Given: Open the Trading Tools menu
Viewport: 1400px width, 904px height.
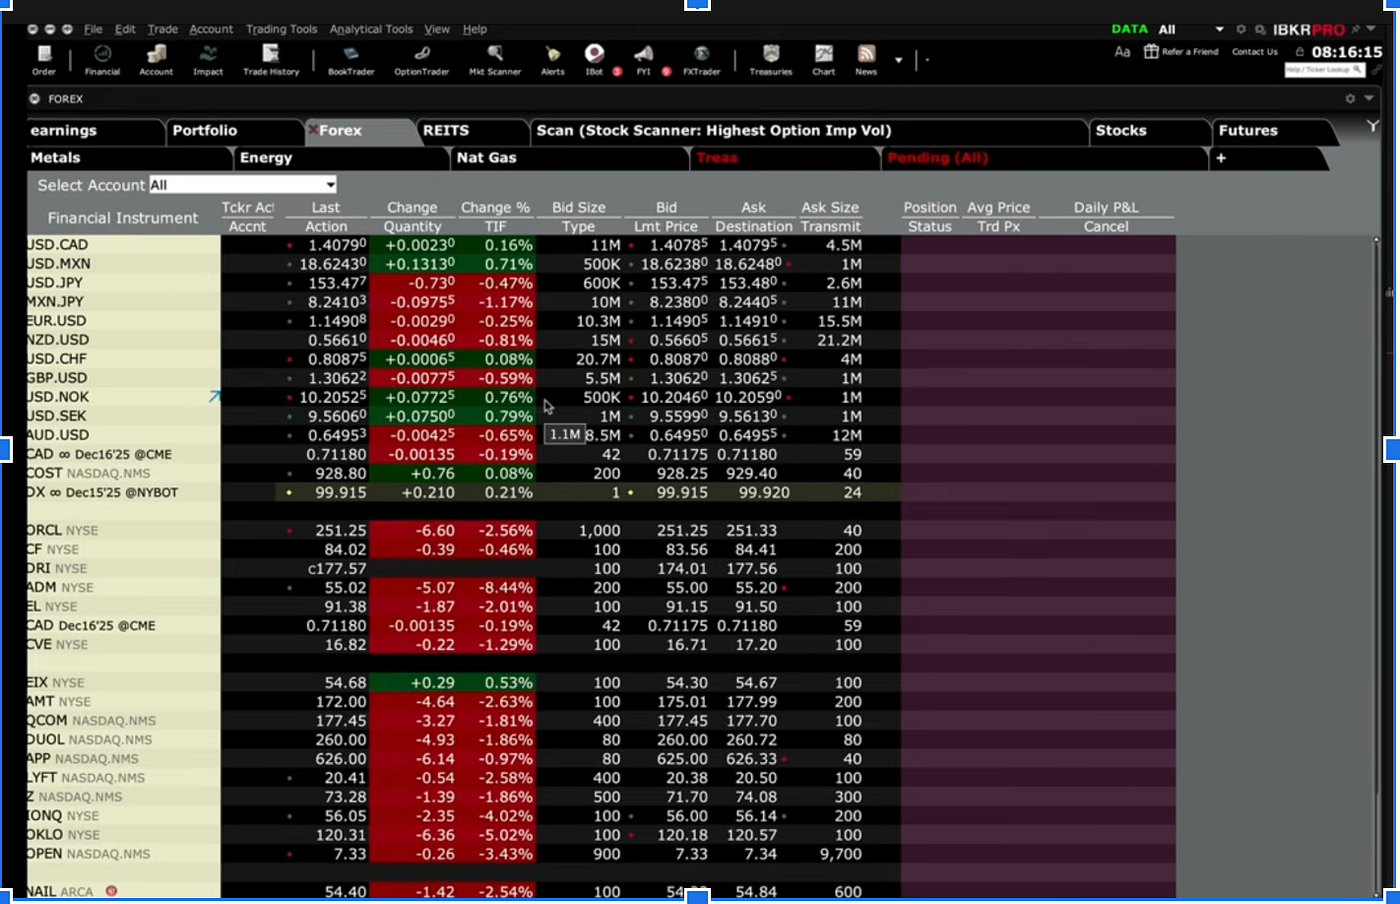Looking at the screenshot, I should (281, 29).
